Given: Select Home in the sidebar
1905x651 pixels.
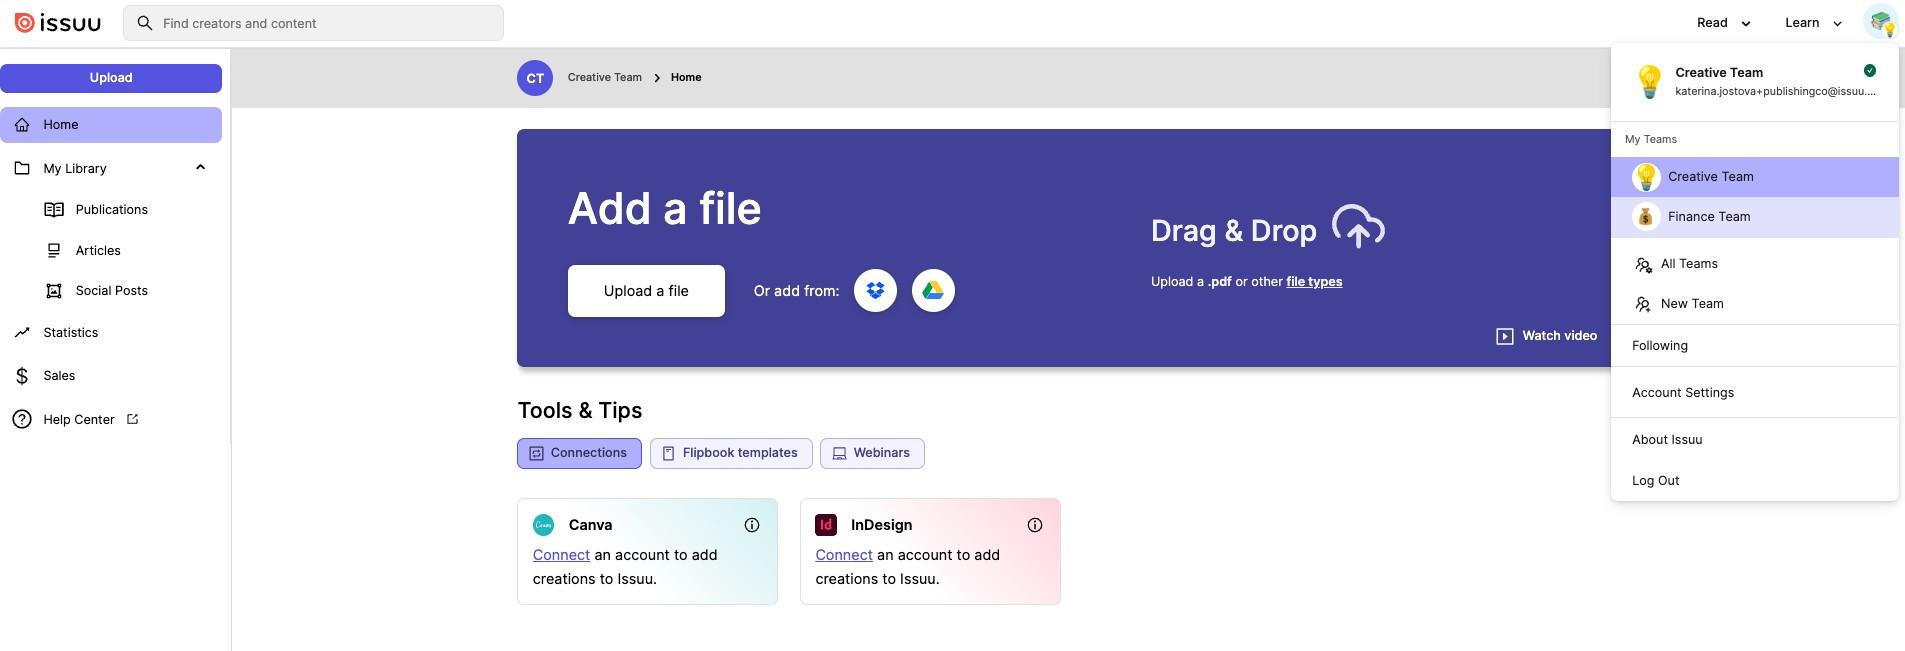Looking at the screenshot, I should point(111,125).
